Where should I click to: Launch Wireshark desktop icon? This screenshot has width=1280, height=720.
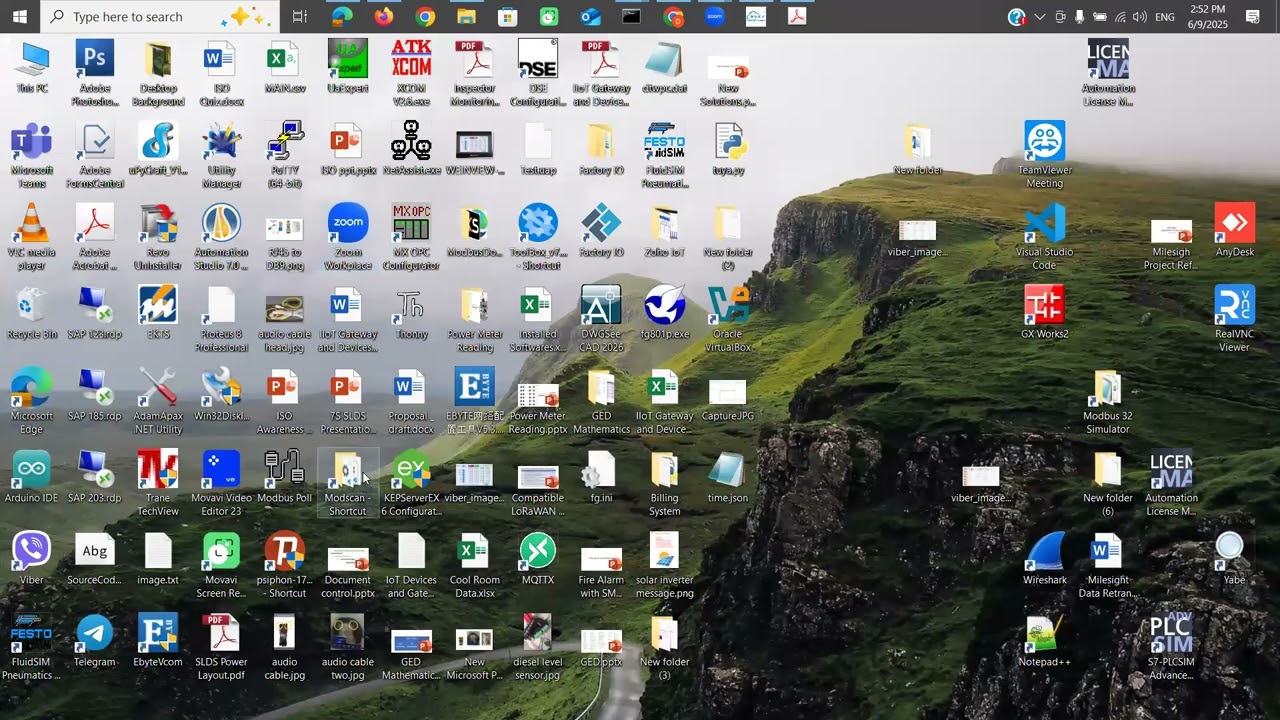(1044, 559)
